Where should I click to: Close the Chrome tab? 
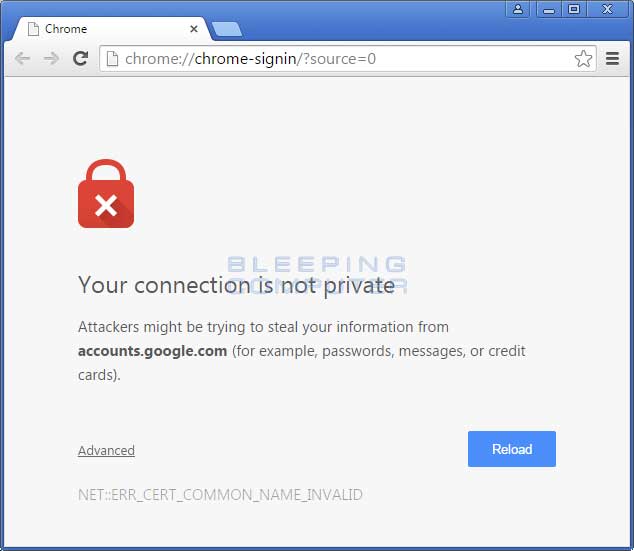pos(194,29)
